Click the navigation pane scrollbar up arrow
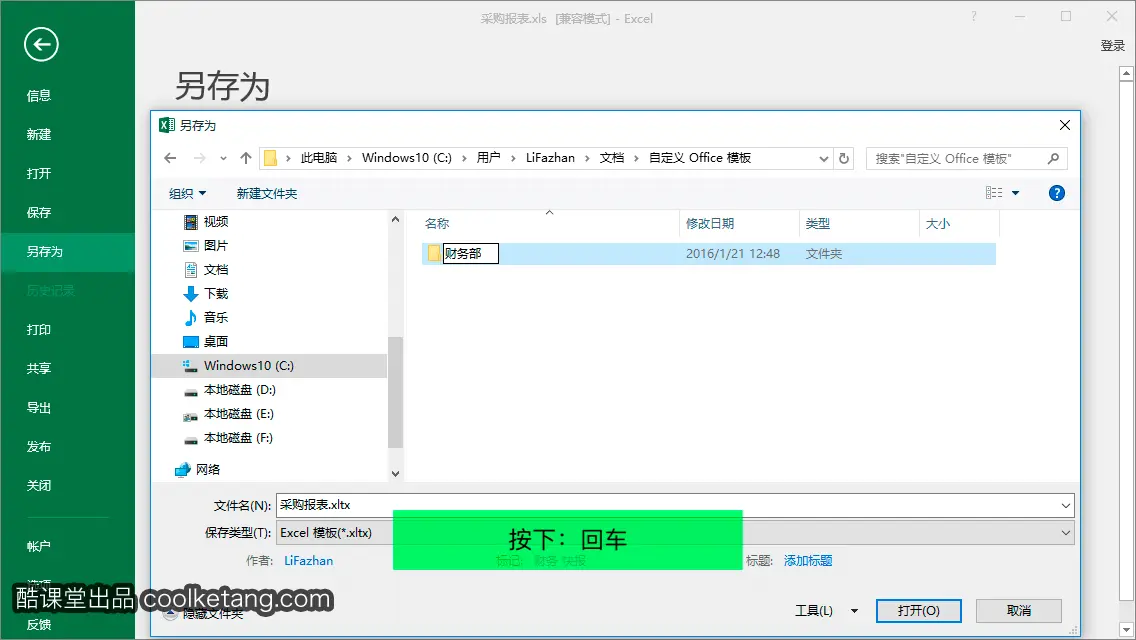1136x640 pixels. coord(395,219)
